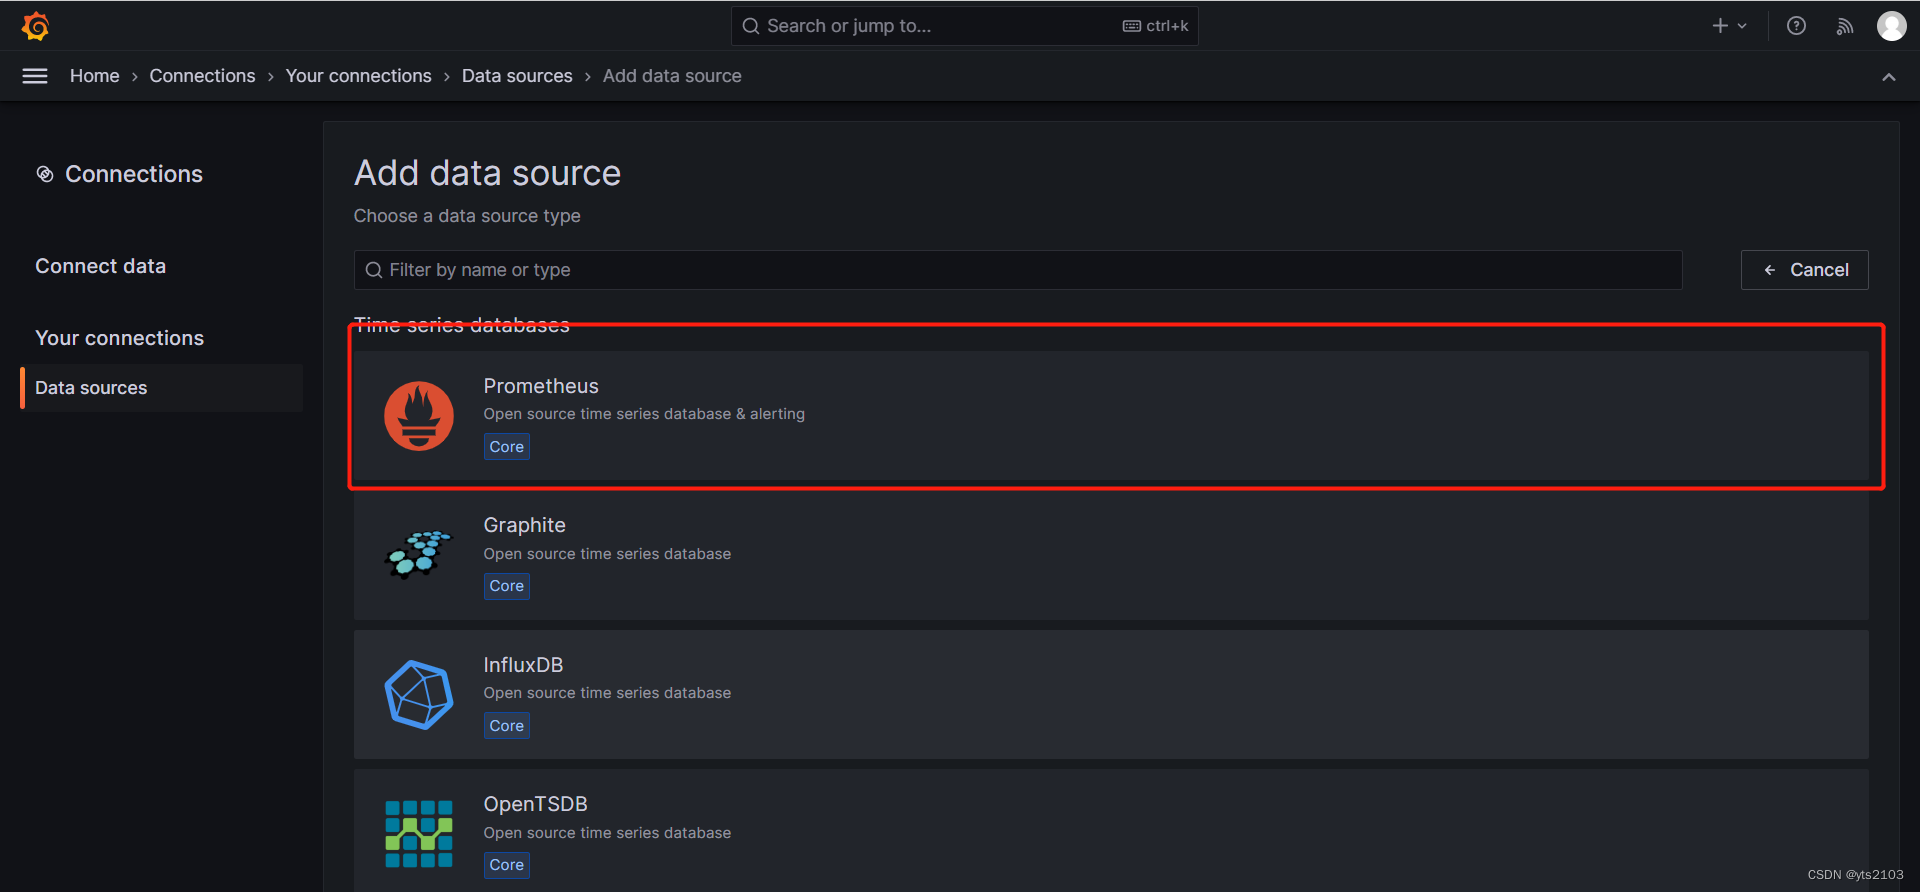Image resolution: width=1920 pixels, height=892 pixels.
Task: Open the hamburger navigation menu
Action: coord(35,76)
